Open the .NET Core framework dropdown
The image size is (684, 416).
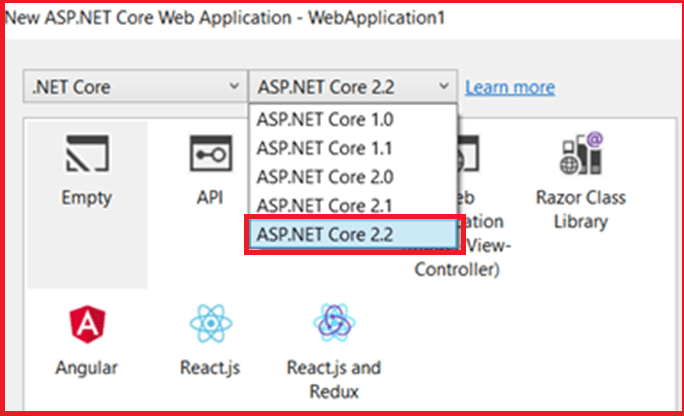click(x=133, y=87)
